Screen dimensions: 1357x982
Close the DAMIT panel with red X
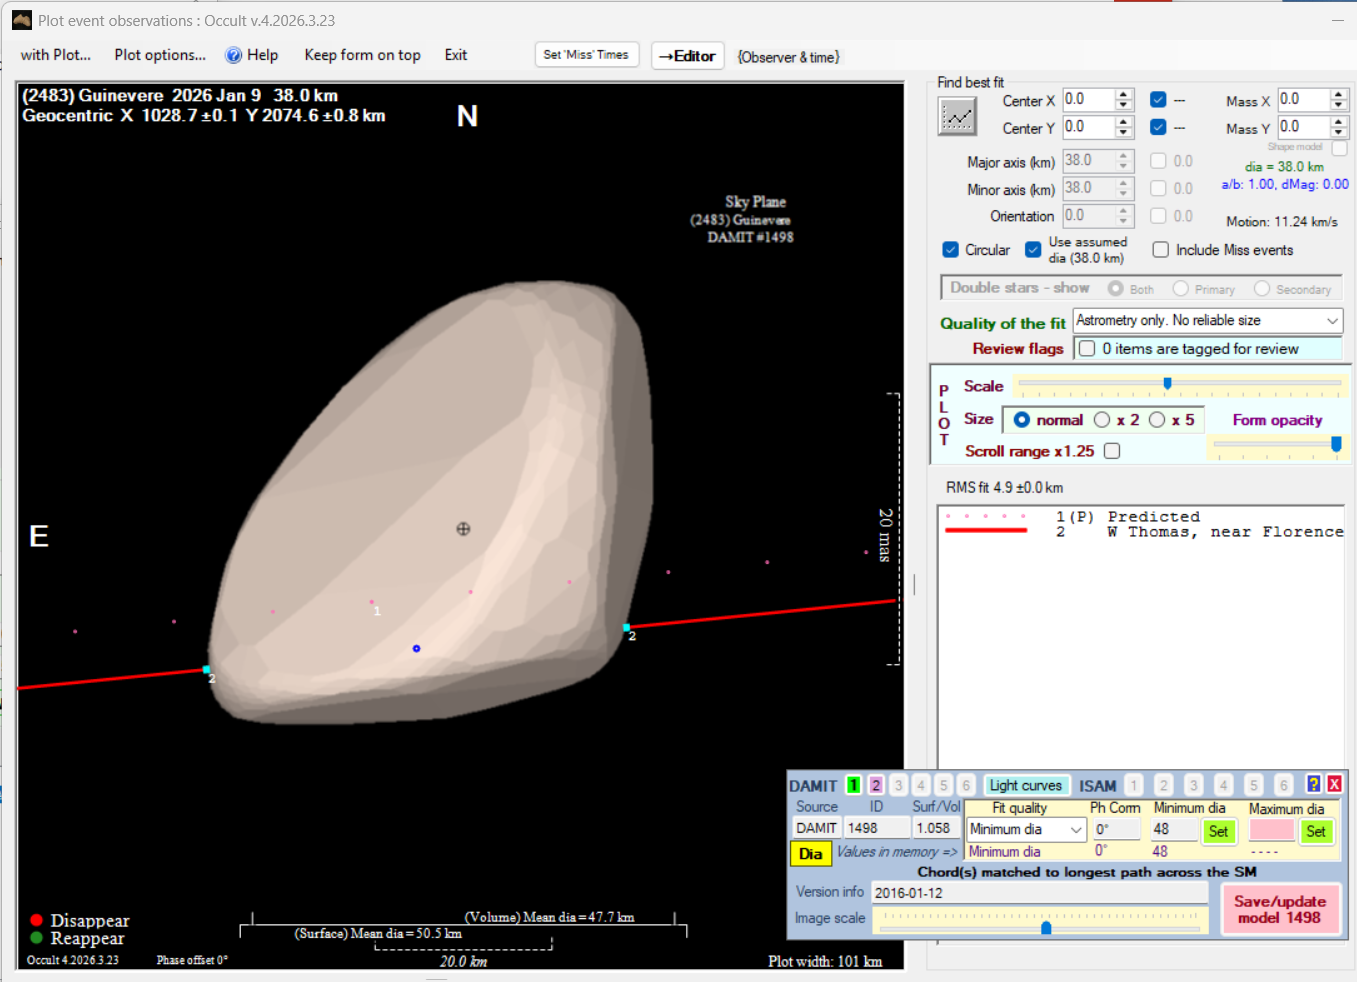coord(1334,784)
